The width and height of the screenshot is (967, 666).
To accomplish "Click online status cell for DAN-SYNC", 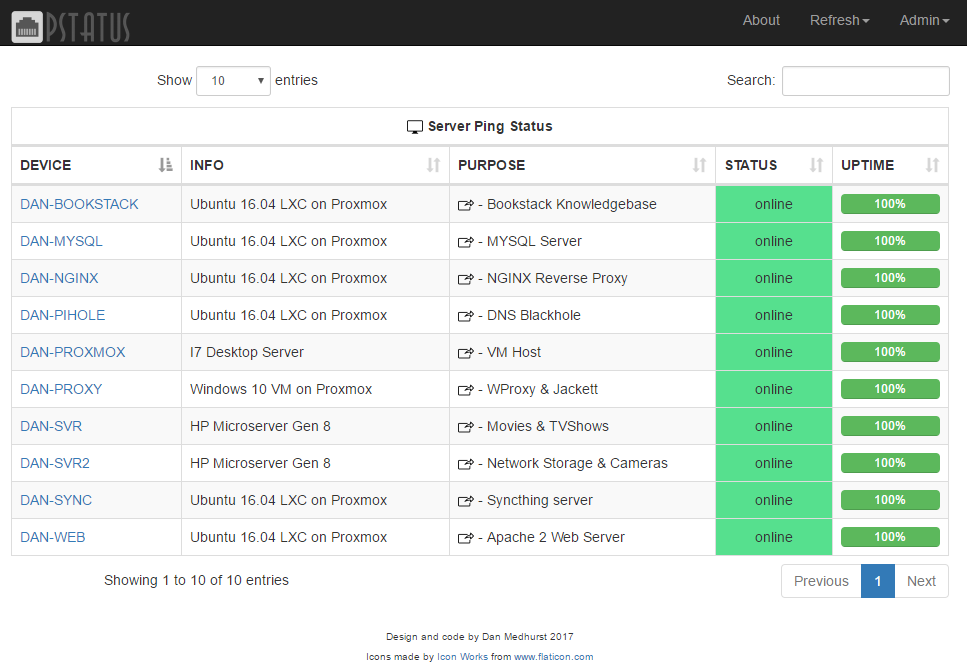I will [x=774, y=500].
